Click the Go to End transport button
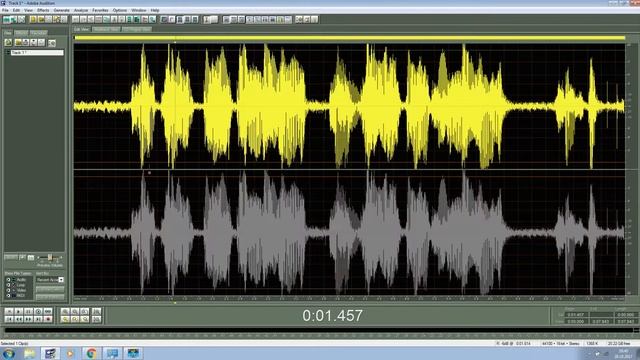The height and width of the screenshot is (360, 640). coord(38,319)
